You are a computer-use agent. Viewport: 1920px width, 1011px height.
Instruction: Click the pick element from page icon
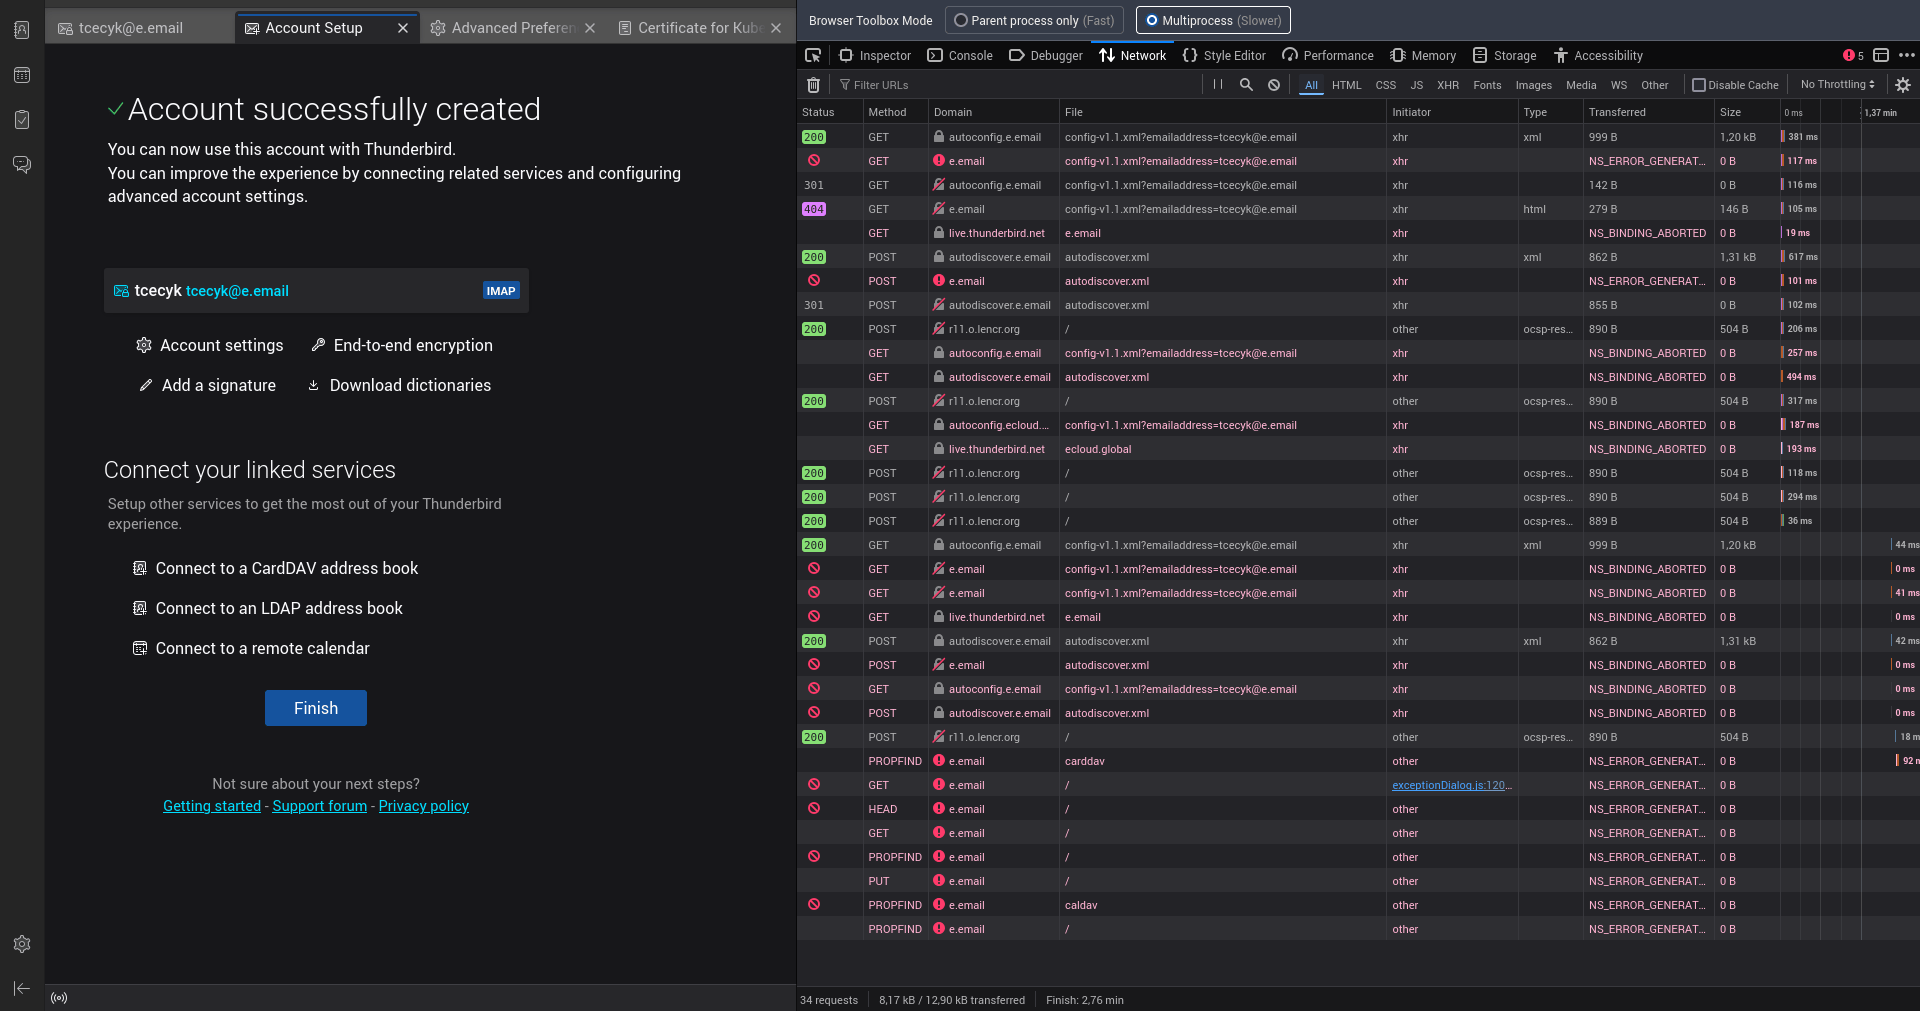(813, 55)
